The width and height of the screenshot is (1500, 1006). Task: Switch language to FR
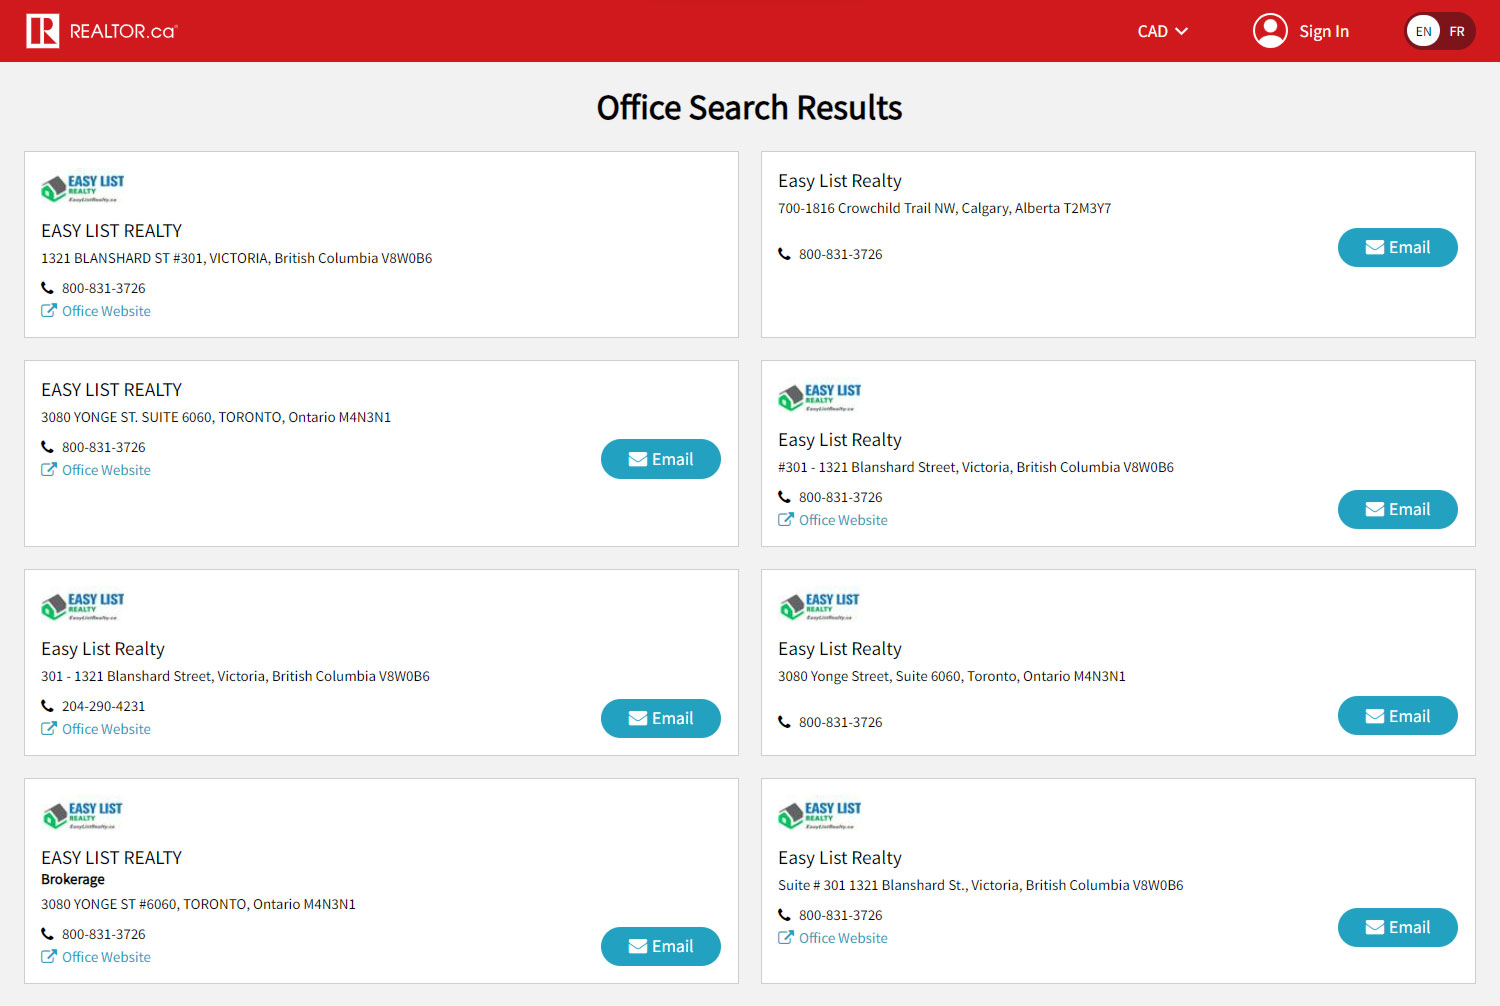click(1457, 31)
